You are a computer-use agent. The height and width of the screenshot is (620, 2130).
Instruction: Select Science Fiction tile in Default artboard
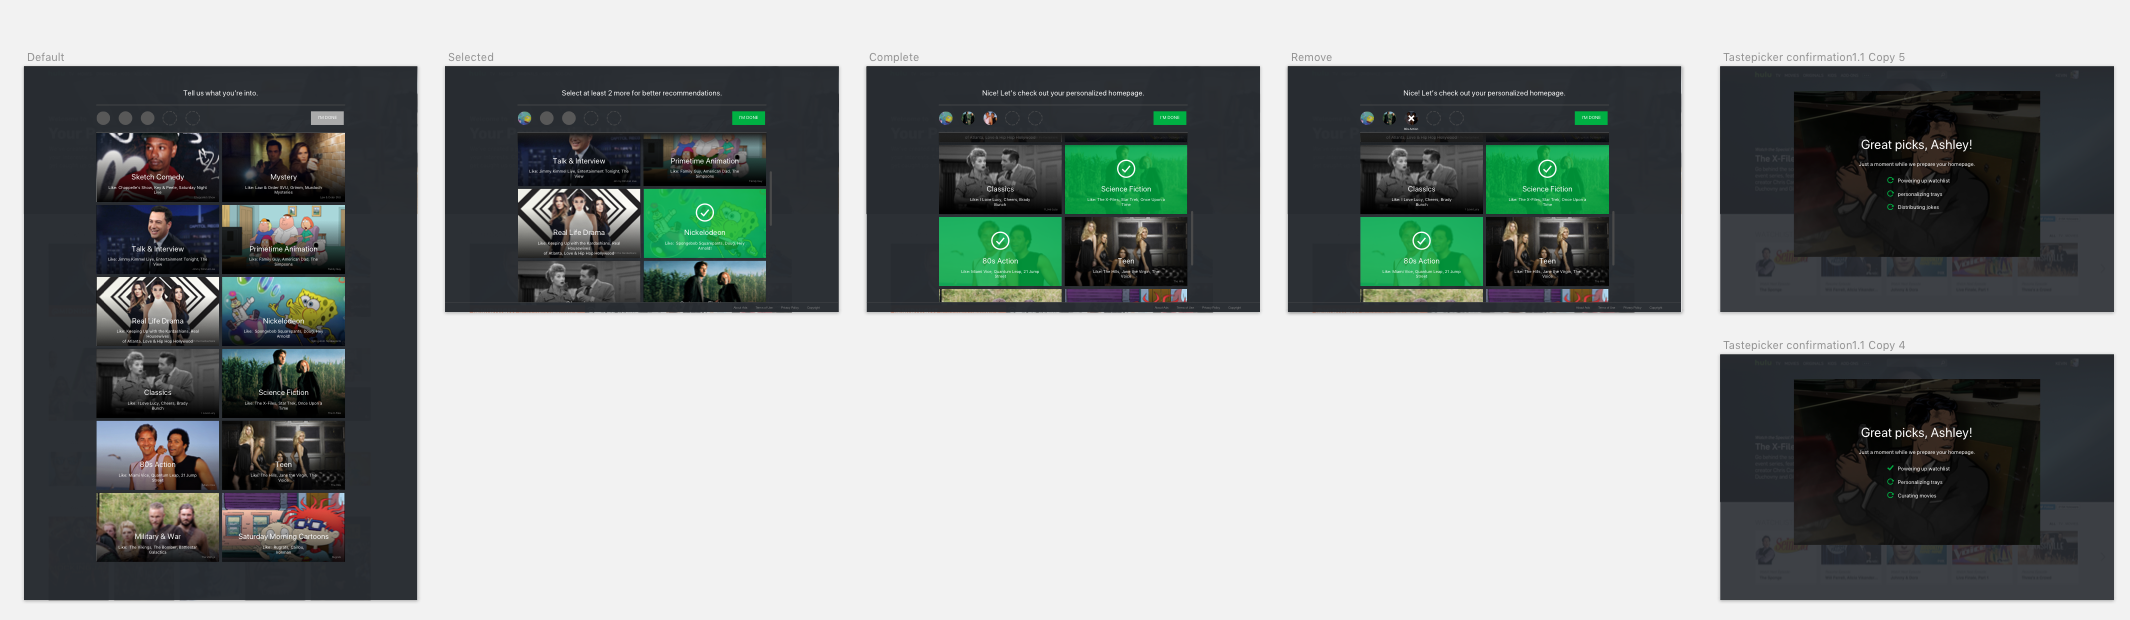(x=283, y=383)
